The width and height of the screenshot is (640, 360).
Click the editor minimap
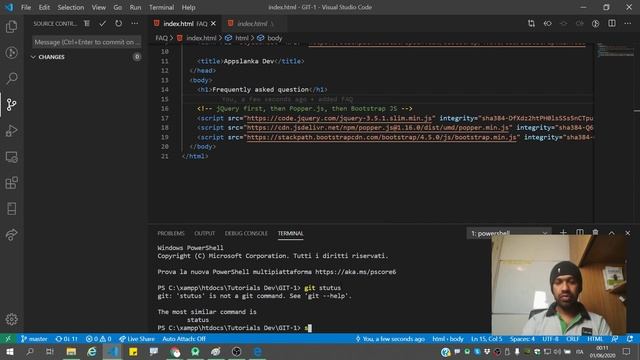click(x=616, y=51)
